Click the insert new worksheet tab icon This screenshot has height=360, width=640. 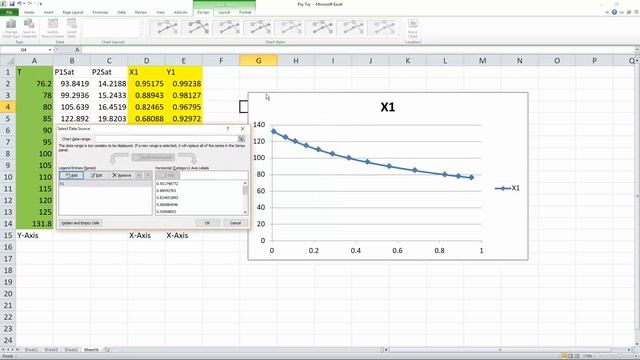point(107,350)
